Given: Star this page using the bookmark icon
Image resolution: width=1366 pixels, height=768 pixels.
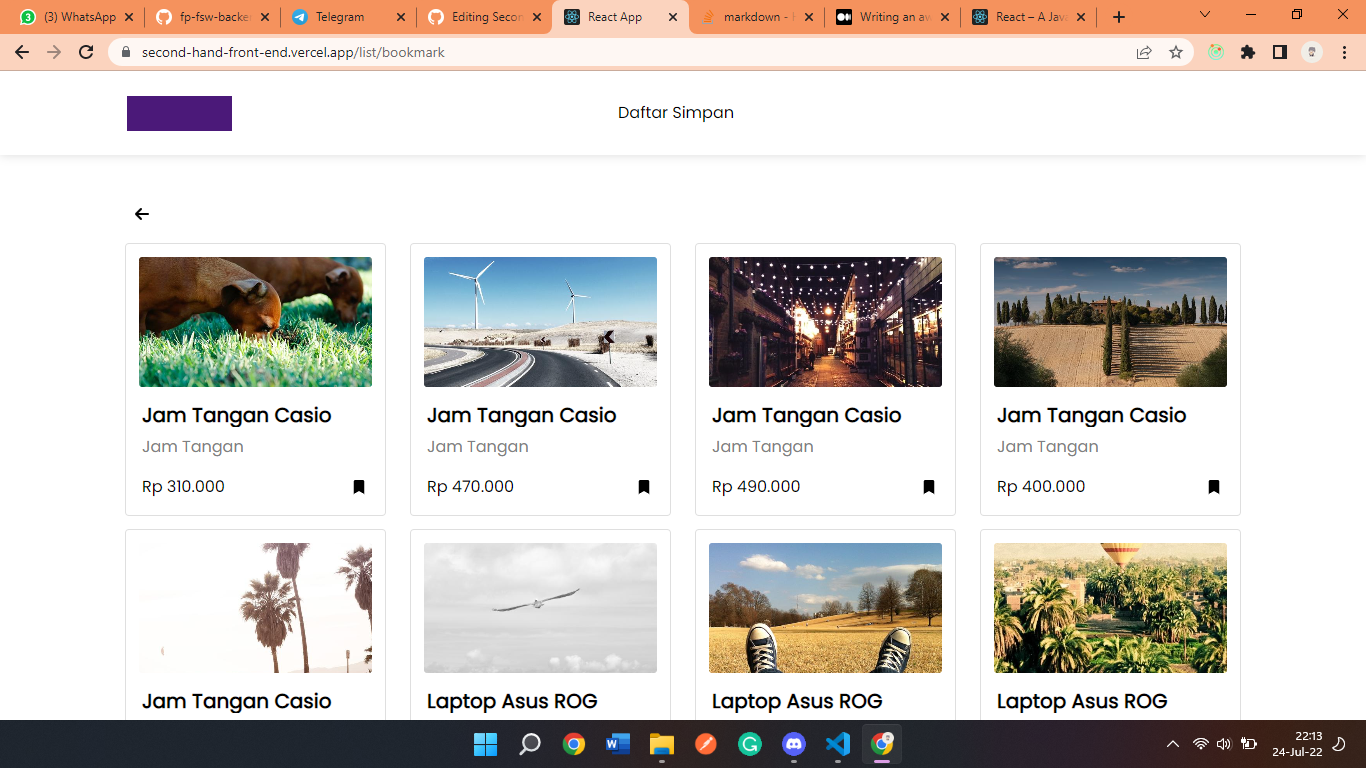Looking at the screenshot, I should (x=1176, y=51).
